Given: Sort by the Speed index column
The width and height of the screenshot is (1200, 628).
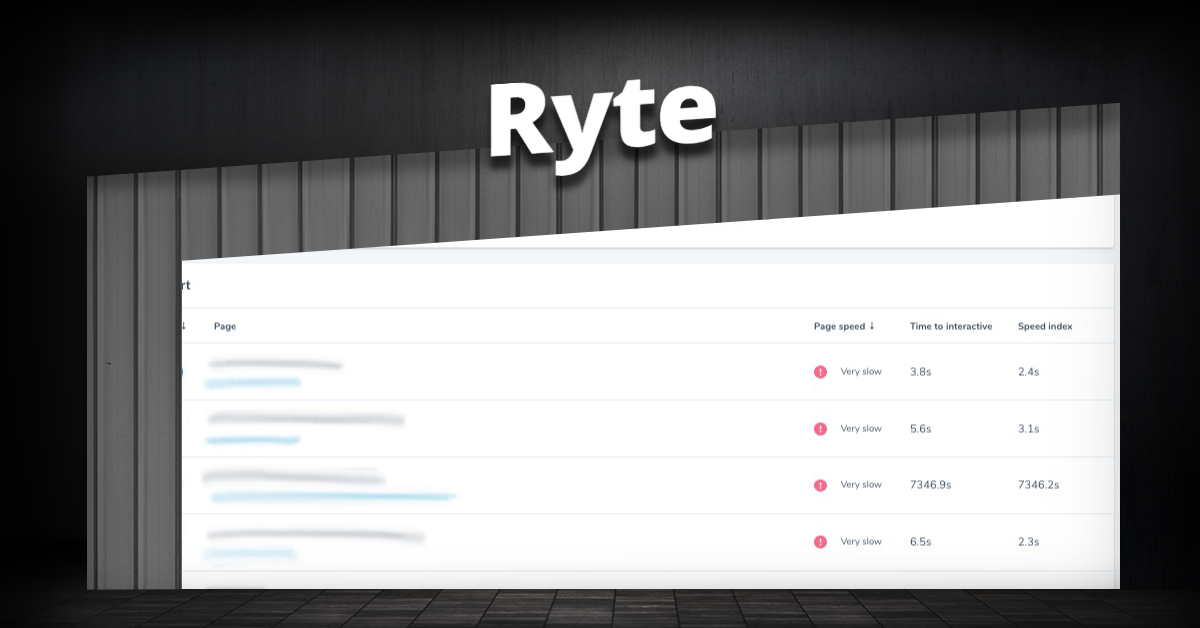Looking at the screenshot, I should pos(1044,325).
